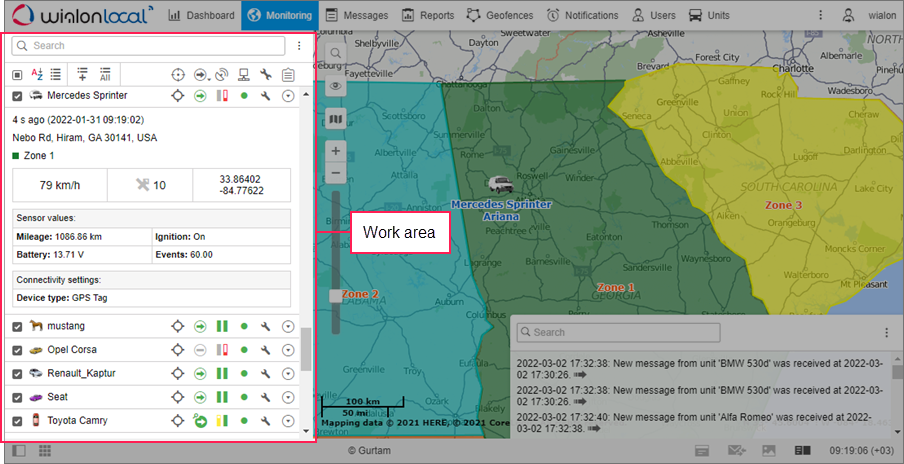Image resolution: width=904 pixels, height=464 pixels.
Task: Open mustang properties wrench
Action: [x=266, y=326]
